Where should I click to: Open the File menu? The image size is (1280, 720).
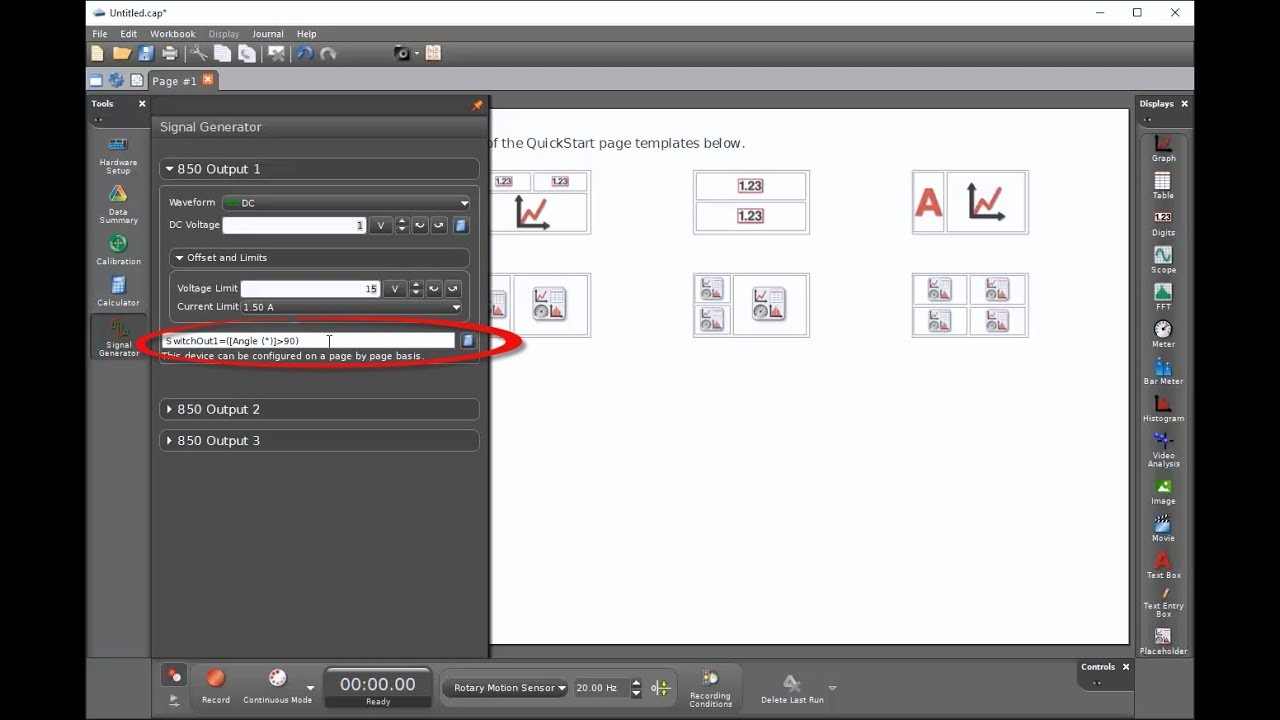(100, 34)
